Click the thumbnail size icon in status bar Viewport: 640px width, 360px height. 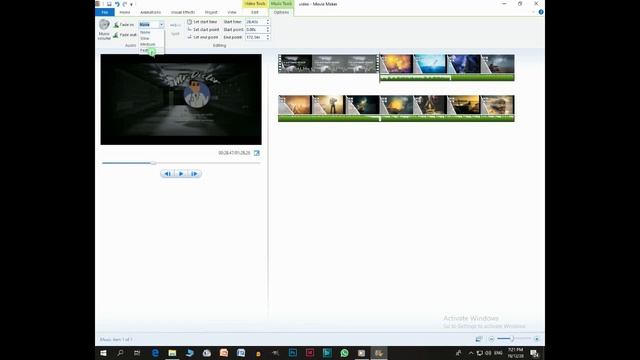coord(479,339)
